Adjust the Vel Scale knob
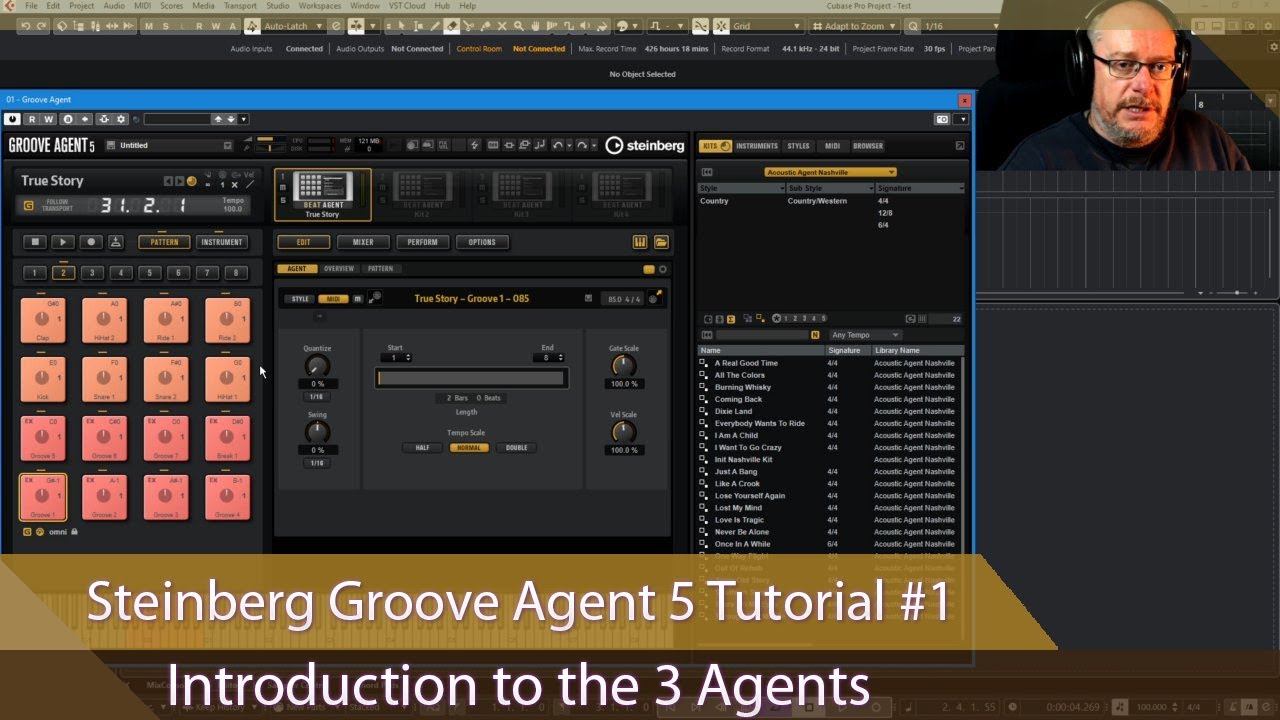 (x=623, y=432)
